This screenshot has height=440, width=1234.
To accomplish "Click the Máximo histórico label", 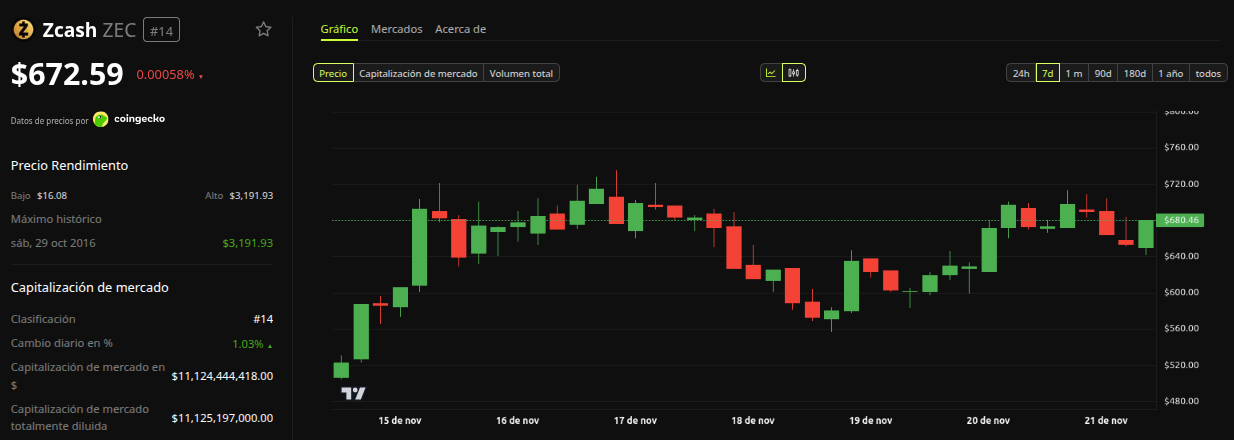I will [56, 219].
